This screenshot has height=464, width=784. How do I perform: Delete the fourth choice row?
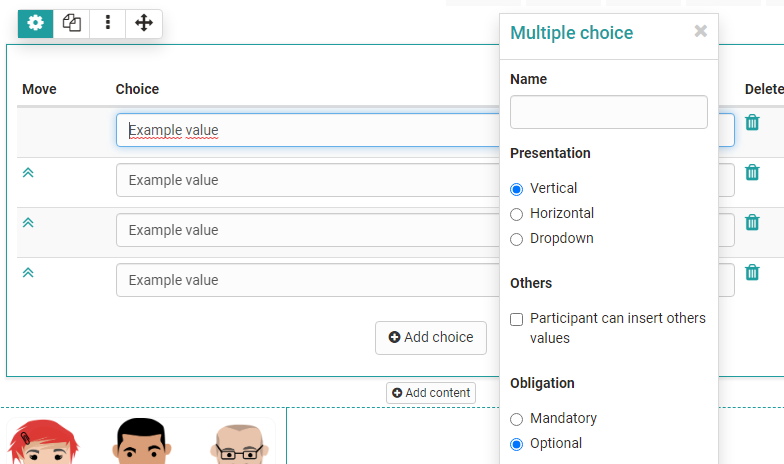point(752,272)
